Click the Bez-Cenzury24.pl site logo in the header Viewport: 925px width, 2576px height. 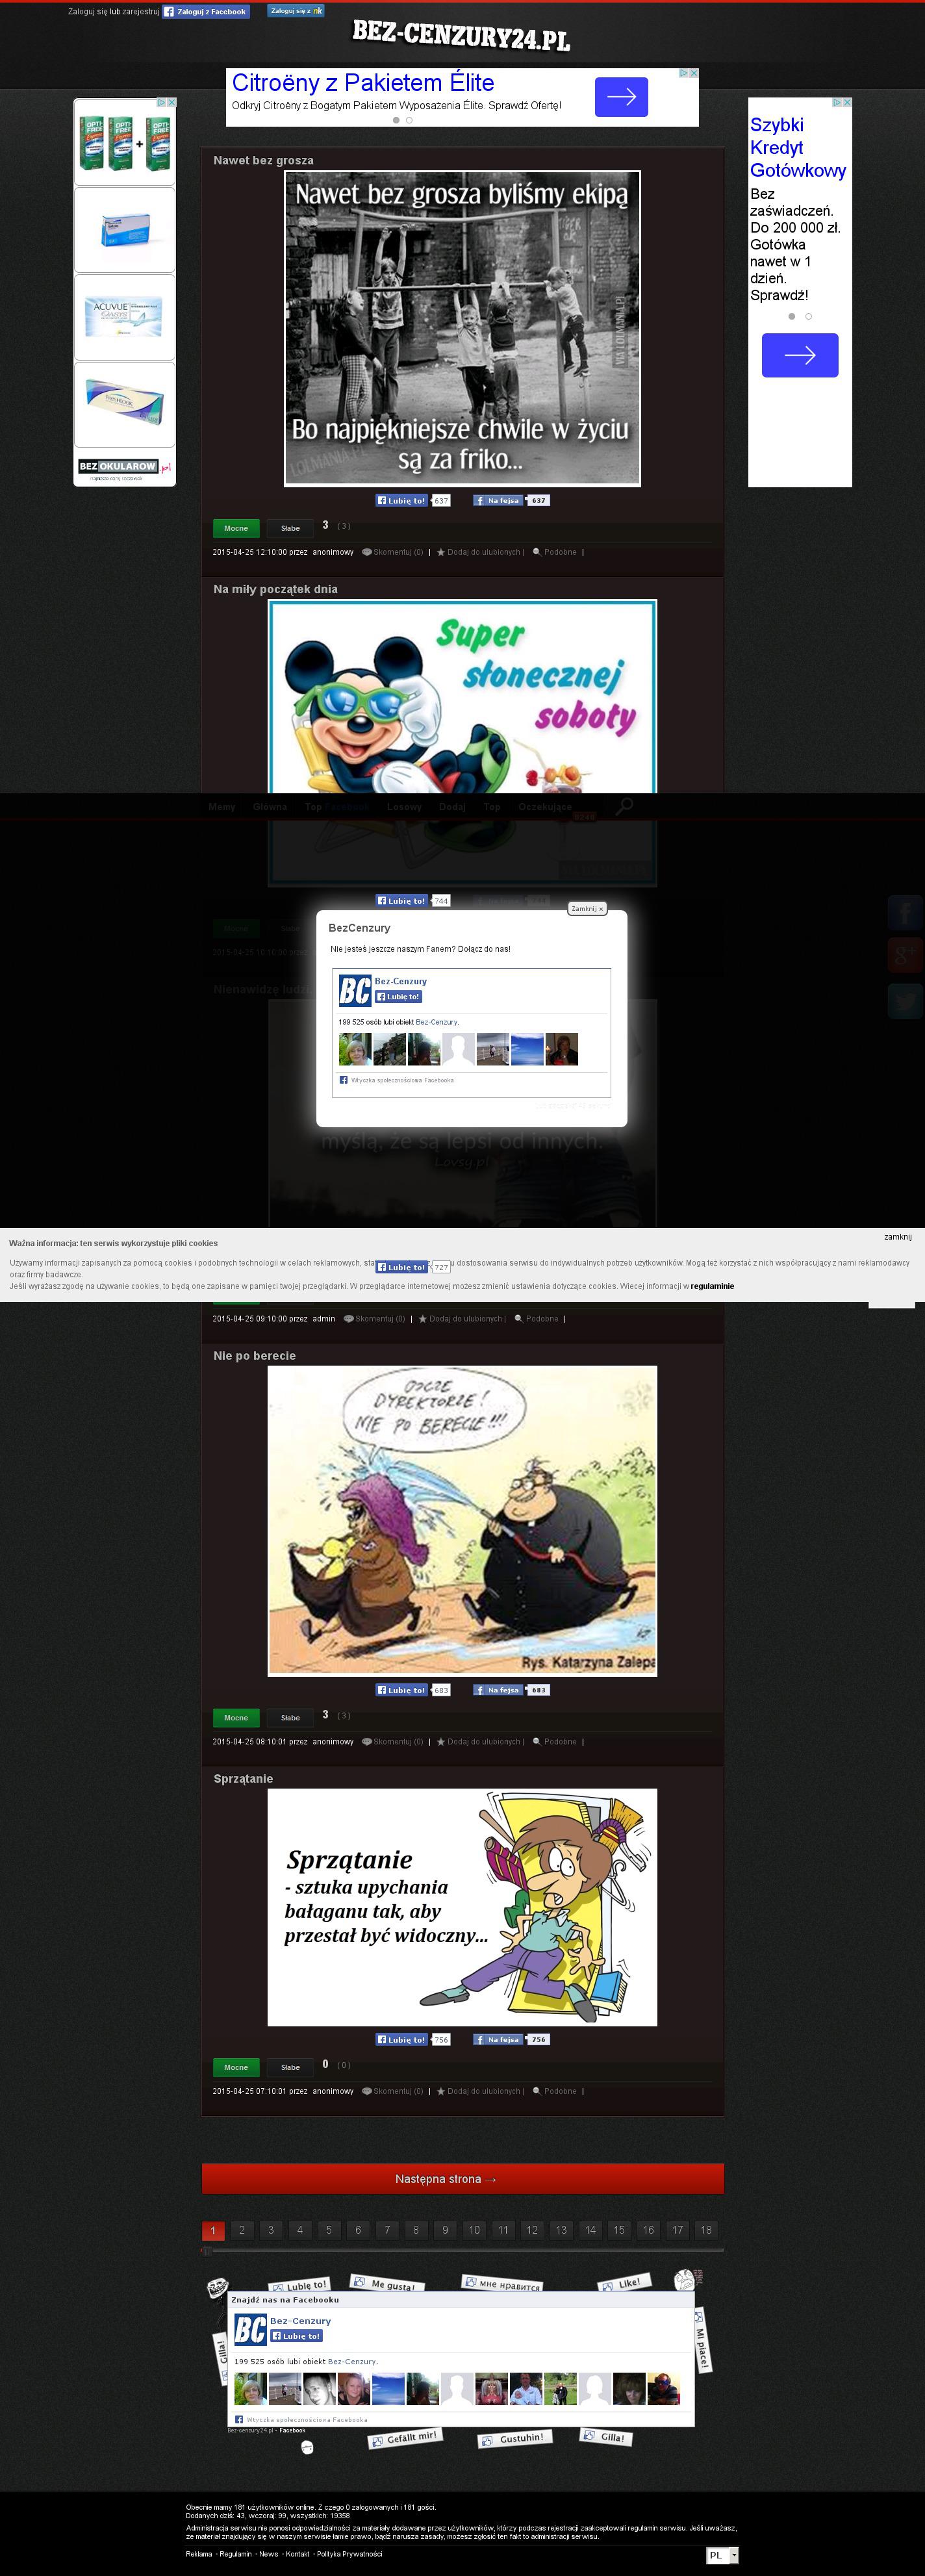[461, 37]
